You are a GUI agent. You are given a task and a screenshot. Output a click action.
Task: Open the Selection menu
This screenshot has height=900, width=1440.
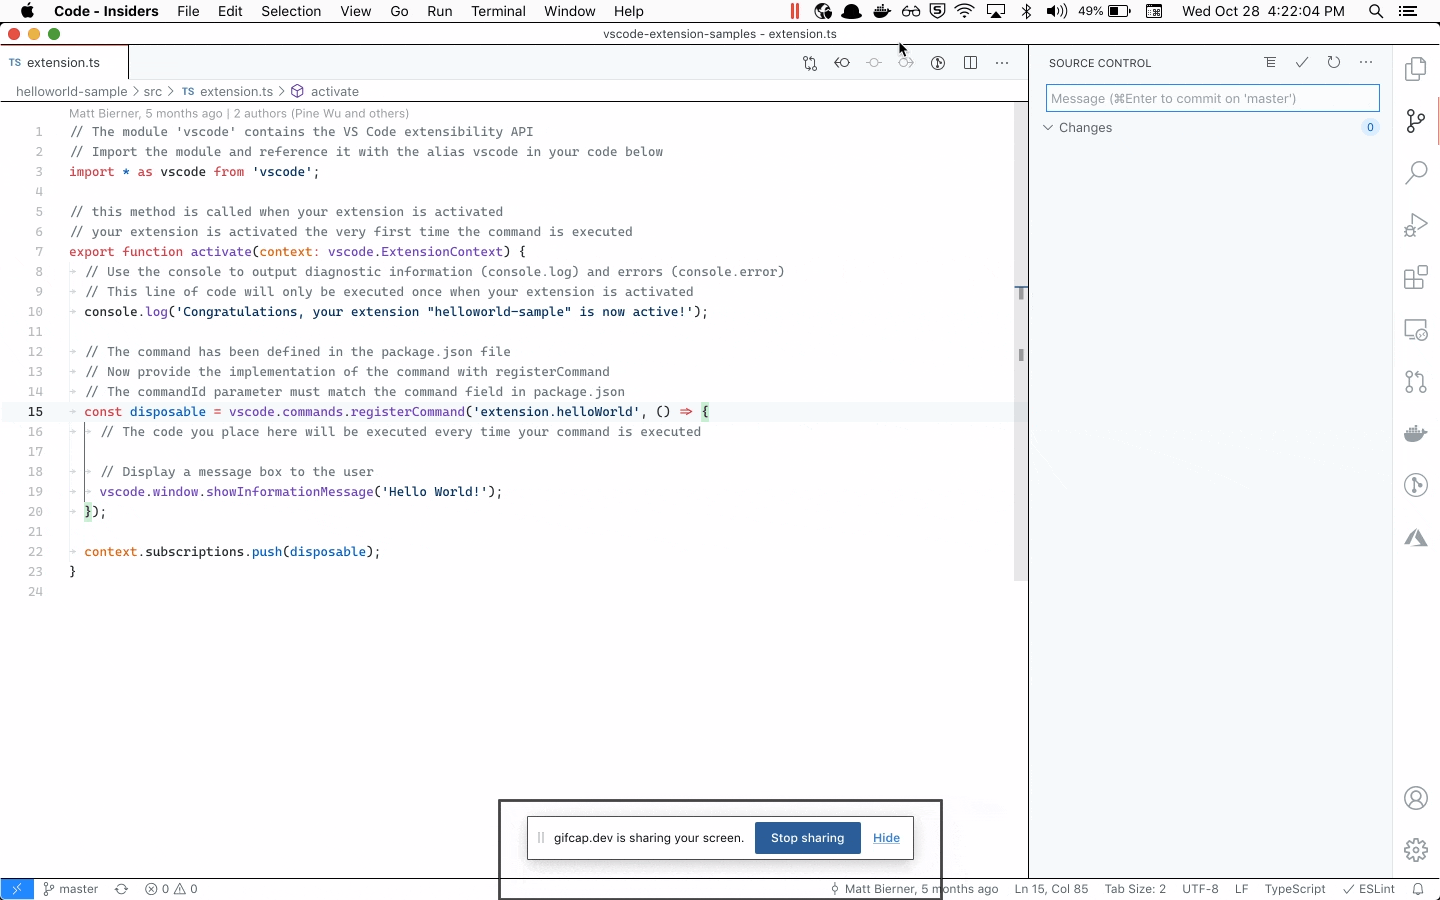coord(291,11)
